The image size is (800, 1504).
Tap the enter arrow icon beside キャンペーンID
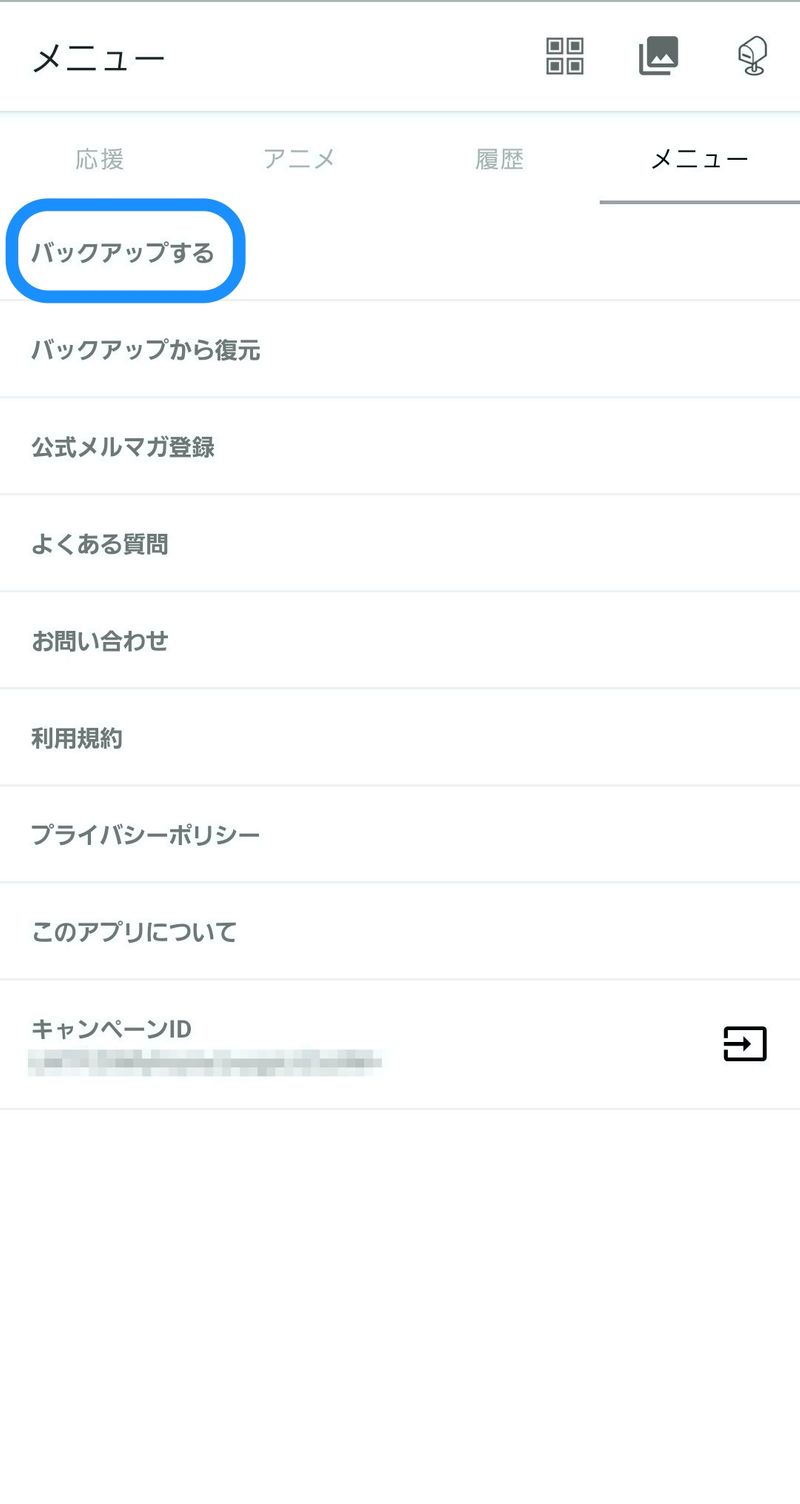click(x=745, y=1044)
